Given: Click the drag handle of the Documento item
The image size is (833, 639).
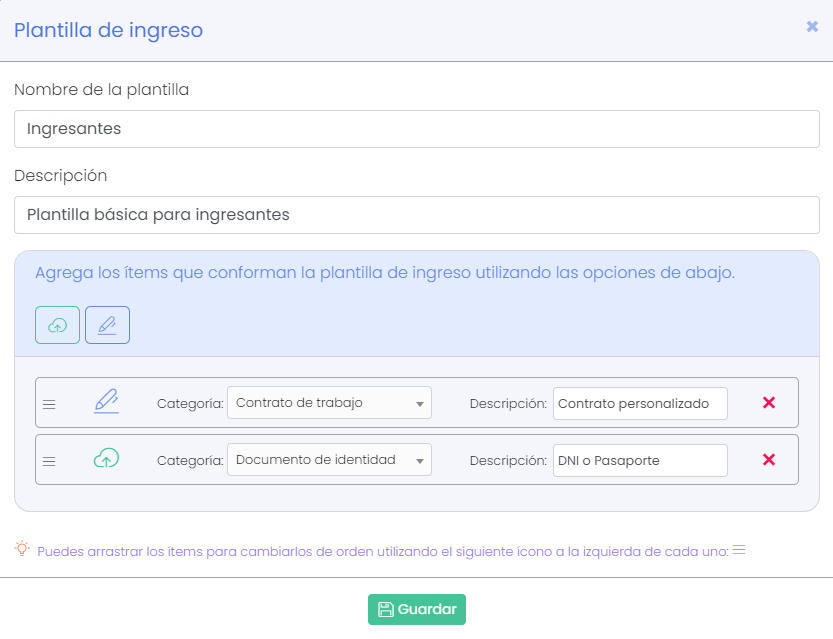Looking at the screenshot, I should (x=50, y=459).
